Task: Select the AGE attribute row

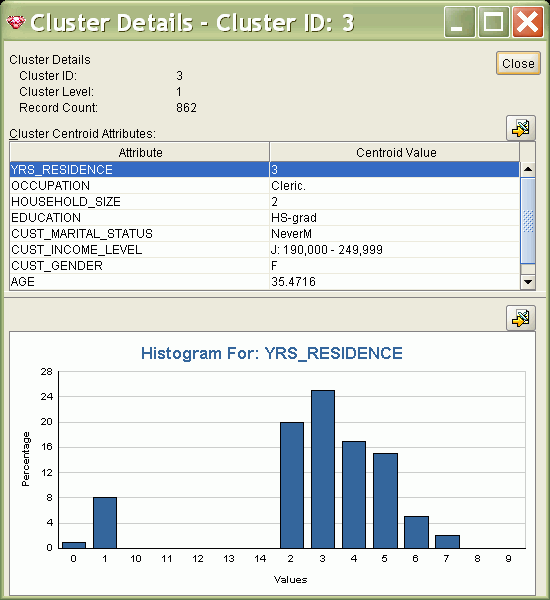Action: point(264,282)
